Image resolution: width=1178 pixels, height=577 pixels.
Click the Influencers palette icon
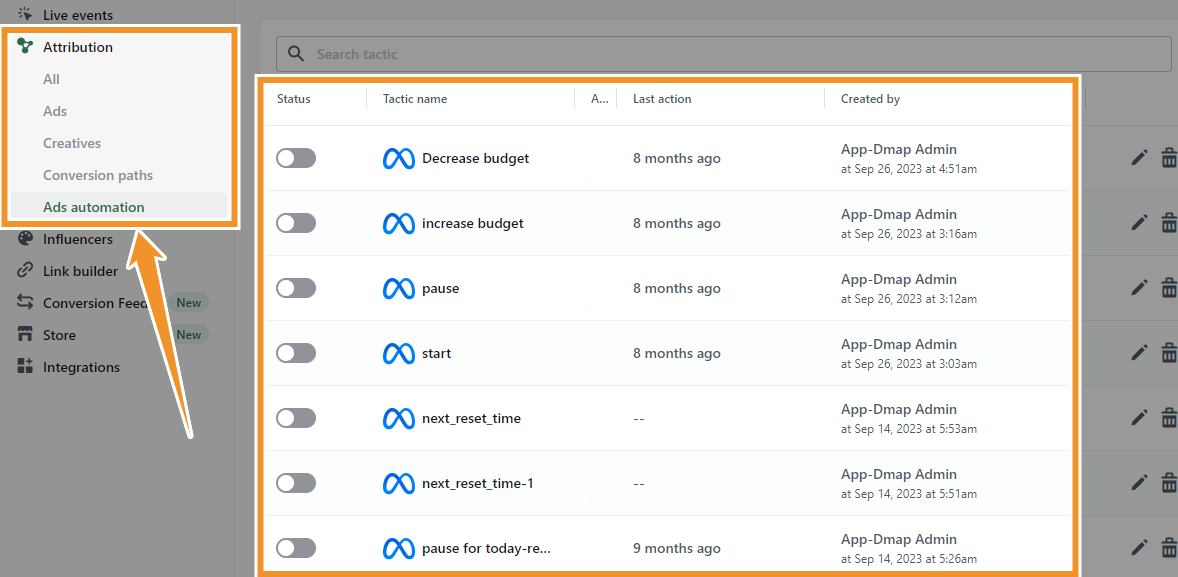click(26, 239)
